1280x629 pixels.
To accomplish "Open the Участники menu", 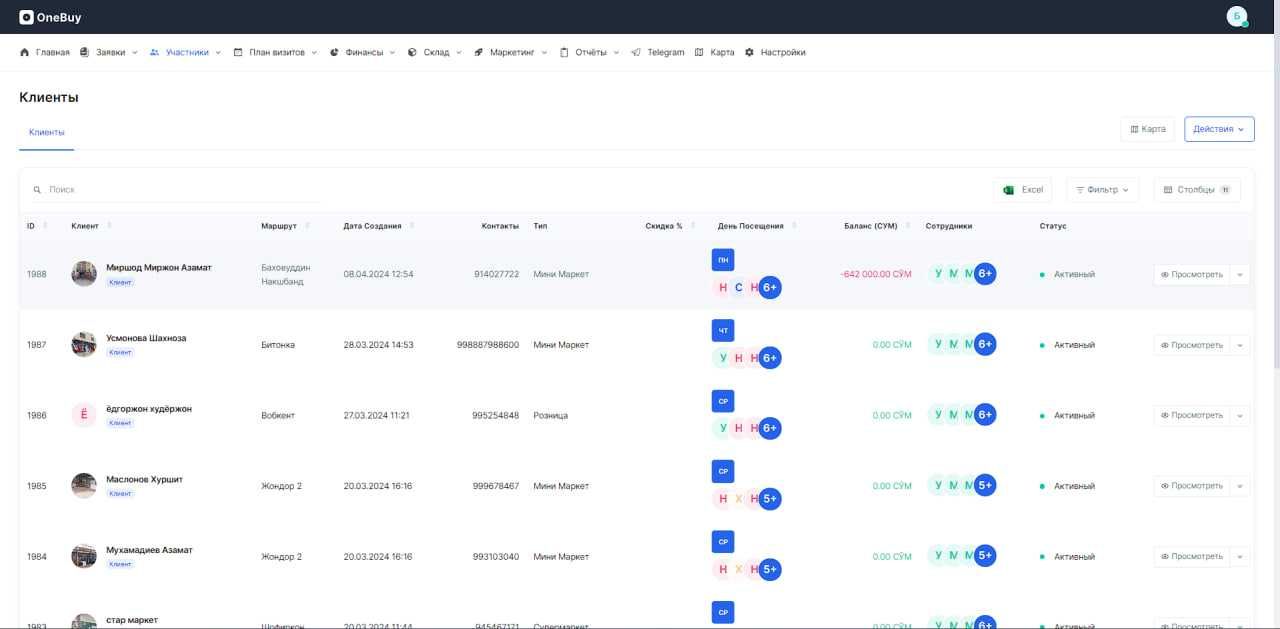I will [186, 52].
